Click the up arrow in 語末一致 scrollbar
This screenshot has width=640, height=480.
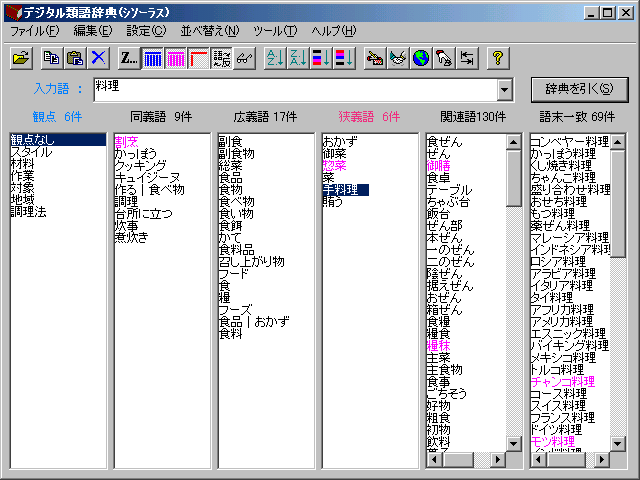(x=618, y=142)
